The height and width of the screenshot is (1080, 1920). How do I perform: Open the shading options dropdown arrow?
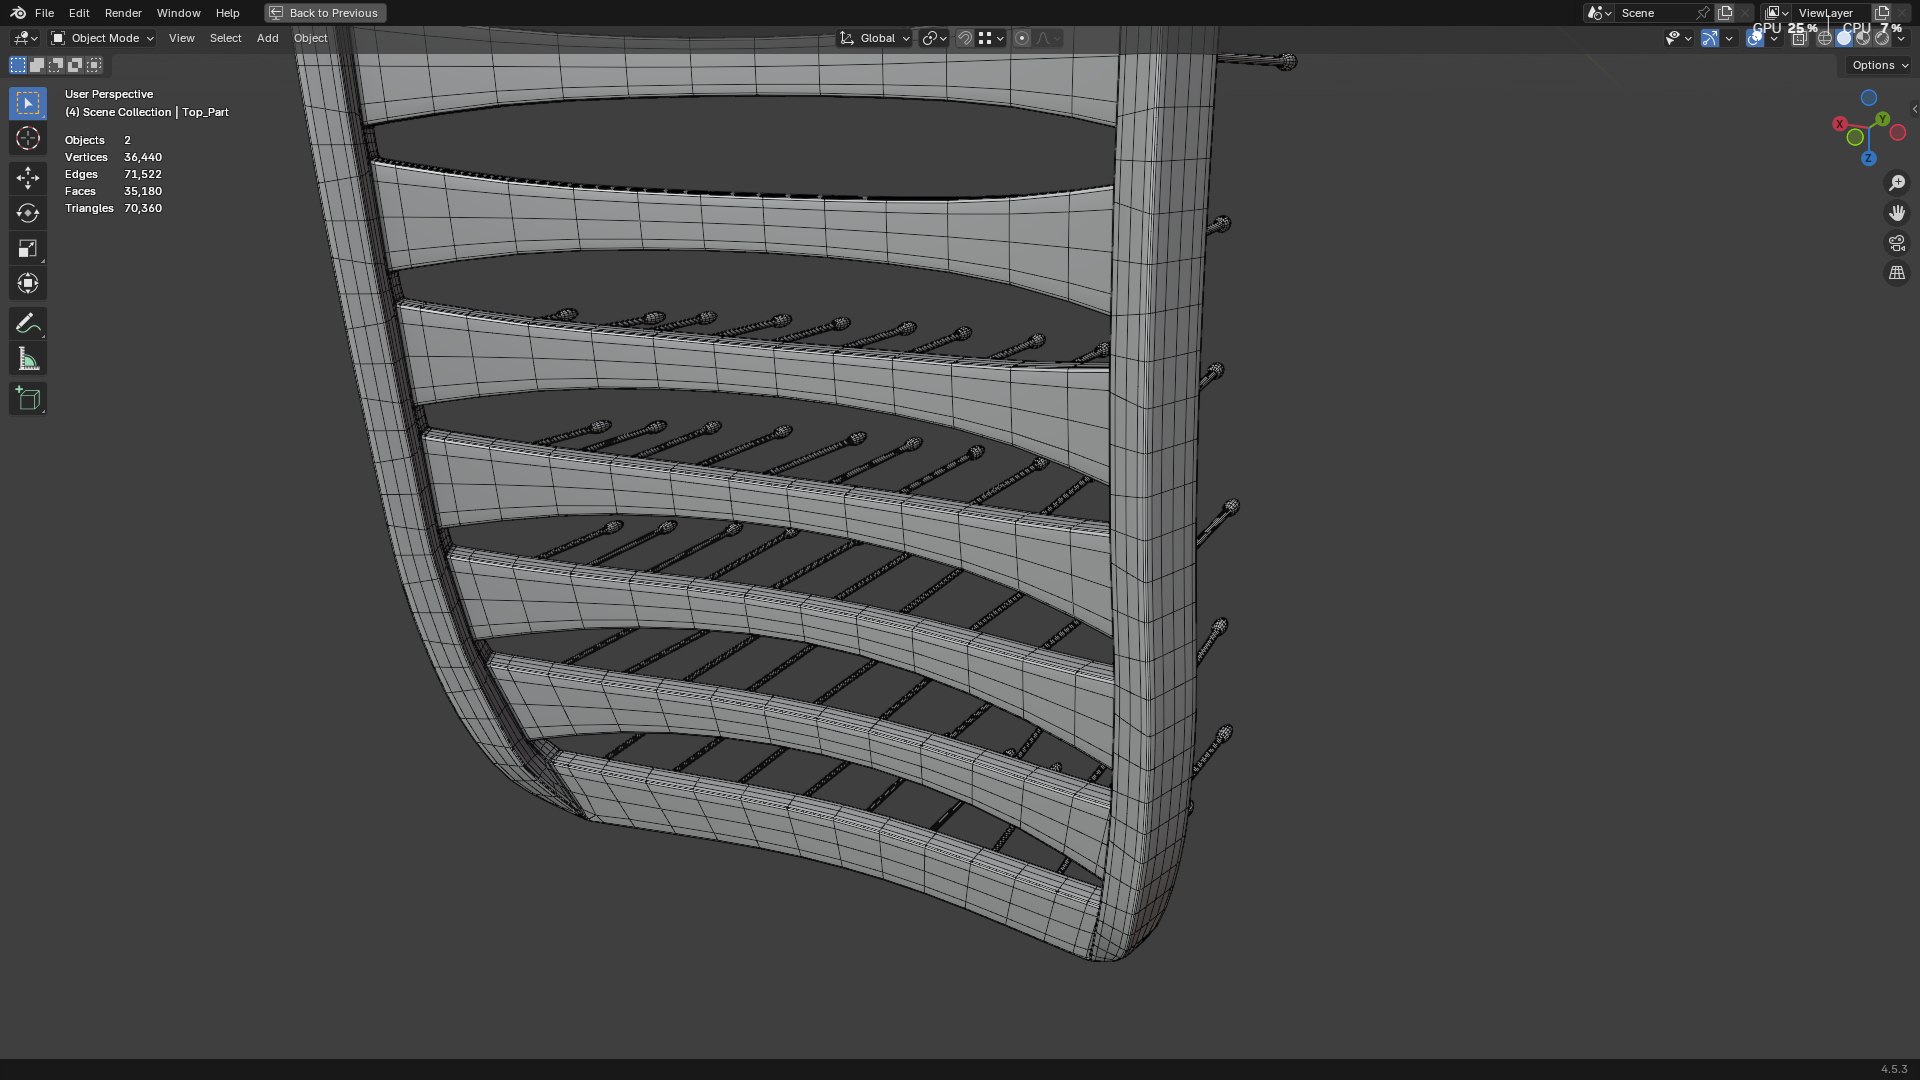(1901, 38)
